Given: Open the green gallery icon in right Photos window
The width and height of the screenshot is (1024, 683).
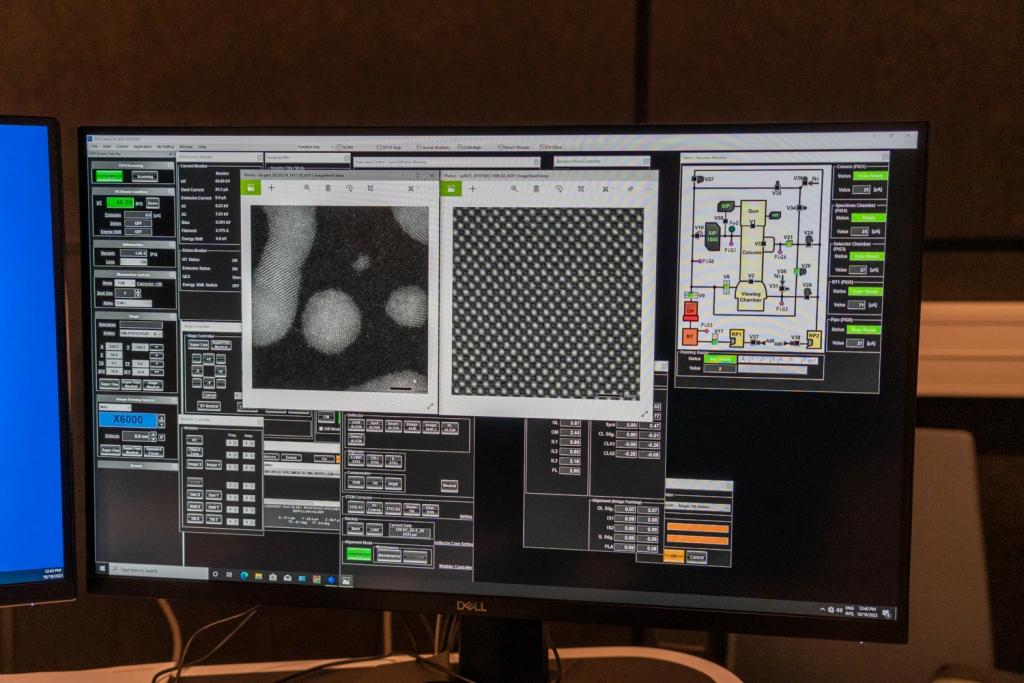Looking at the screenshot, I should point(451,189).
